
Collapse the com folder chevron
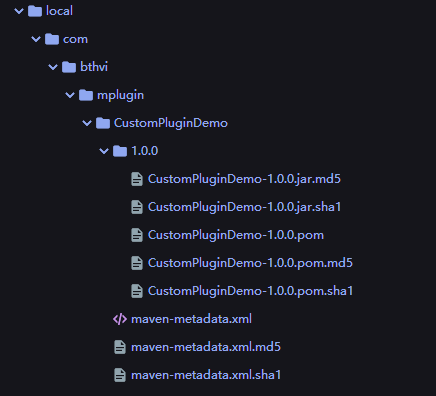tap(36, 39)
